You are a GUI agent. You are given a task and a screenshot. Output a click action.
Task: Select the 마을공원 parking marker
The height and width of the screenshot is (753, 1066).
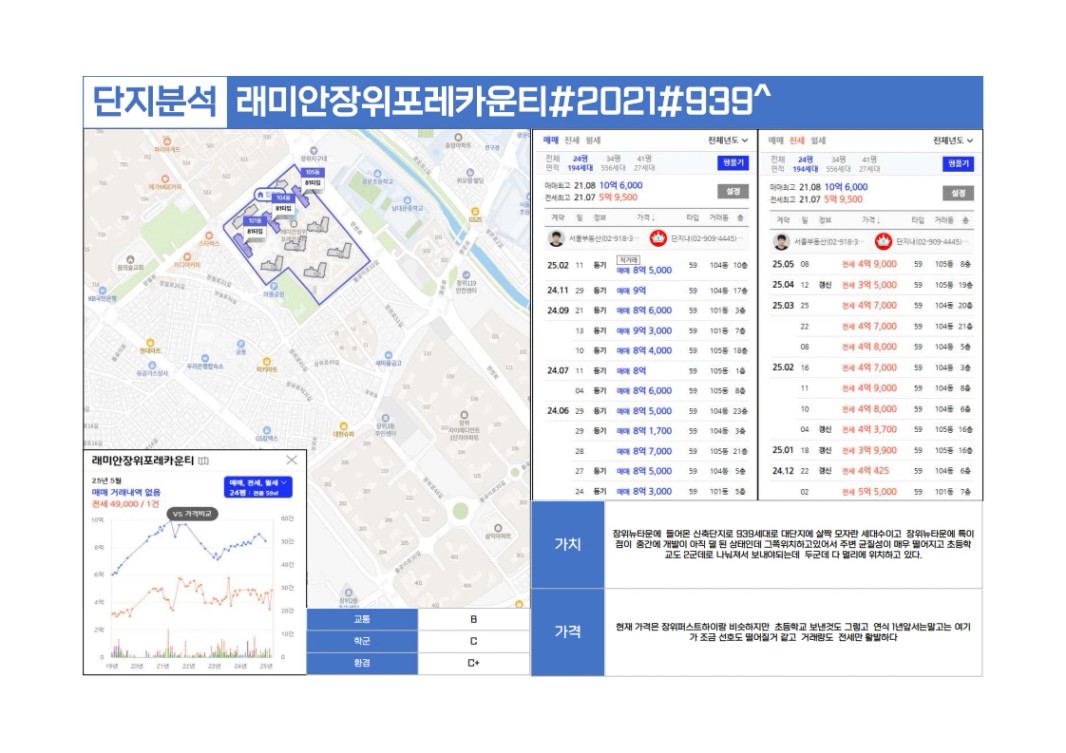coord(274,286)
